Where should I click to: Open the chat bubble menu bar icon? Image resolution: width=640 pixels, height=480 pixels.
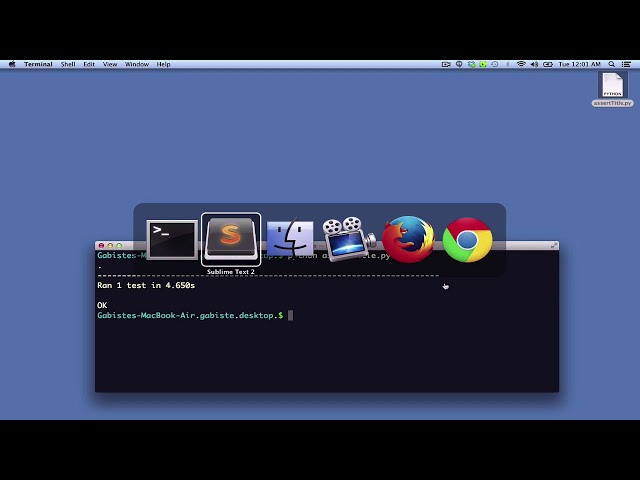[x=459, y=64]
